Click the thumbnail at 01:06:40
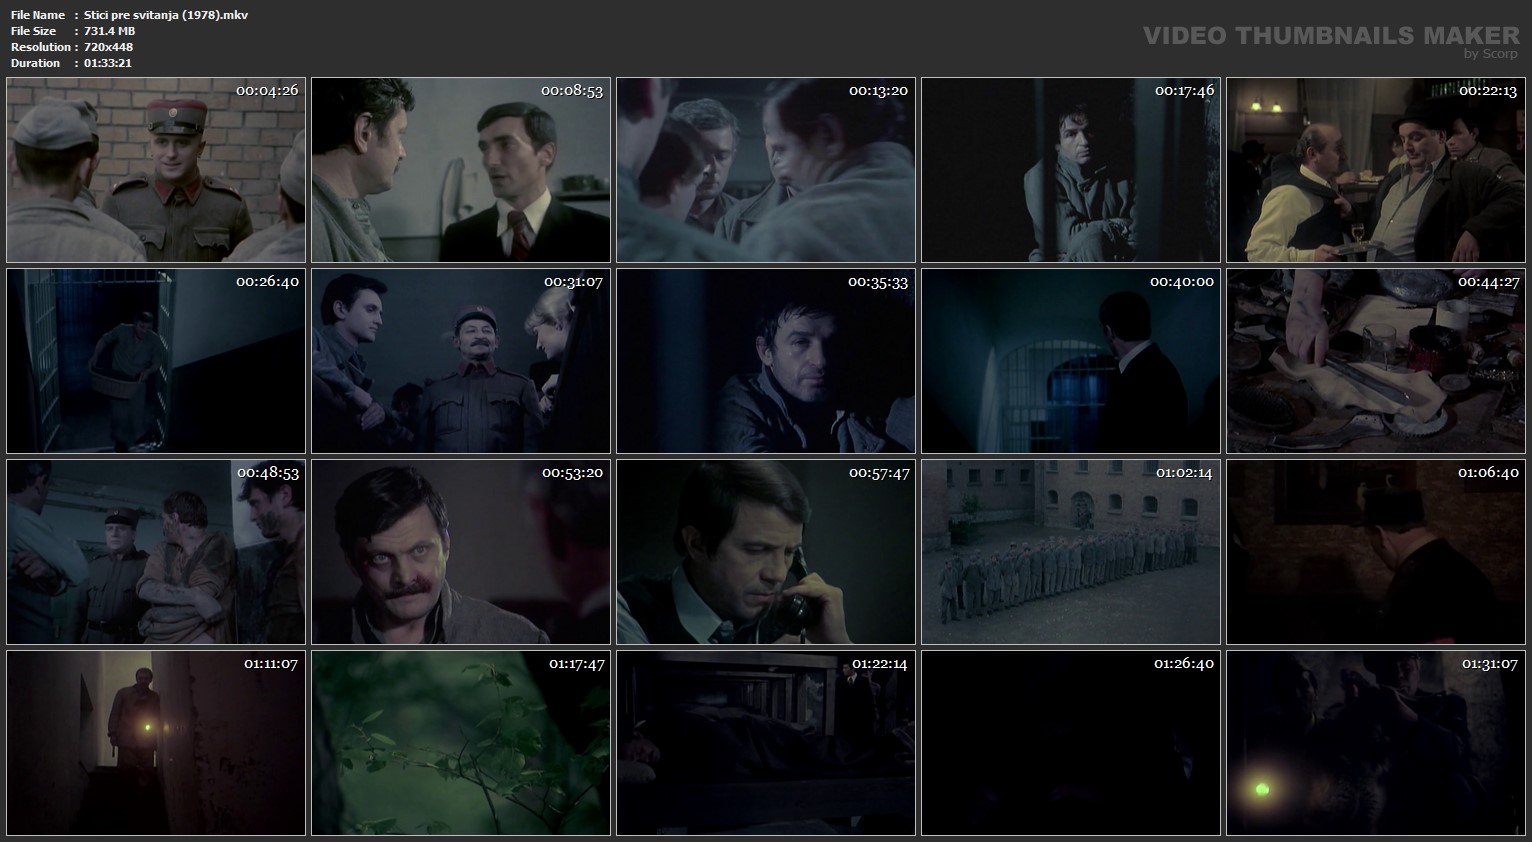1532x842 pixels. 1376,552
